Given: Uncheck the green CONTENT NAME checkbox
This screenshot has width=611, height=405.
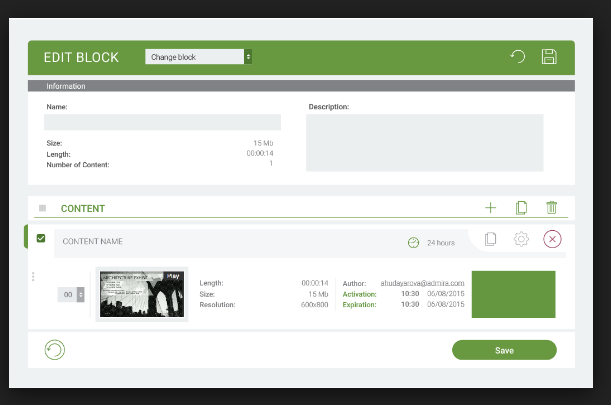Looking at the screenshot, I should point(41,238).
